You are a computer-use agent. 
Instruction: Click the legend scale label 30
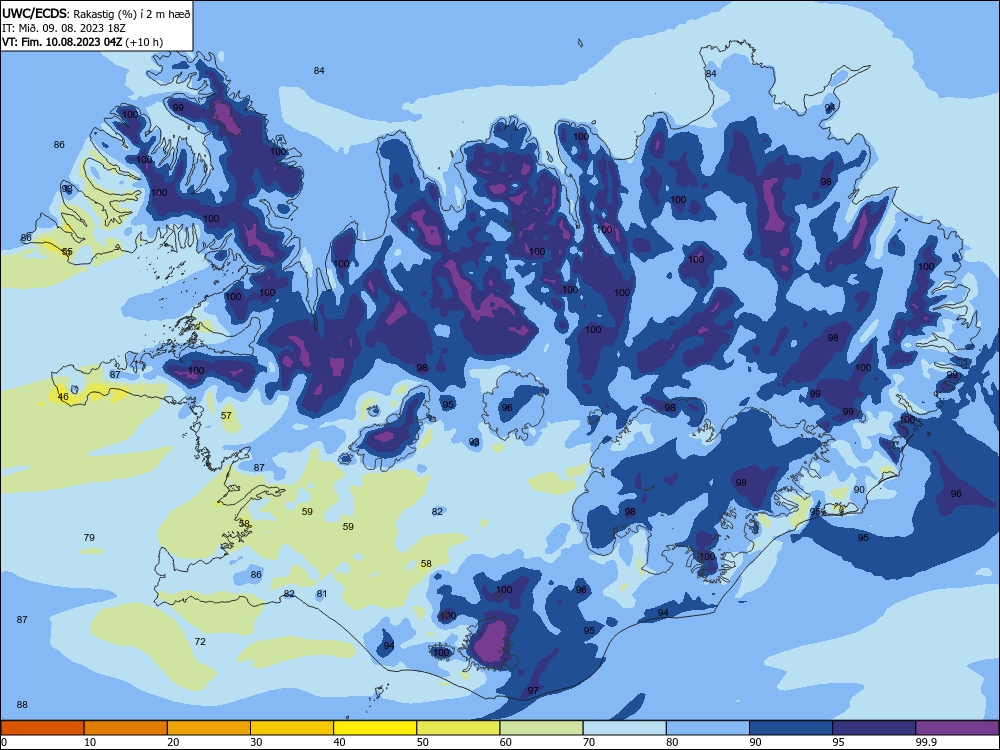(x=256, y=742)
